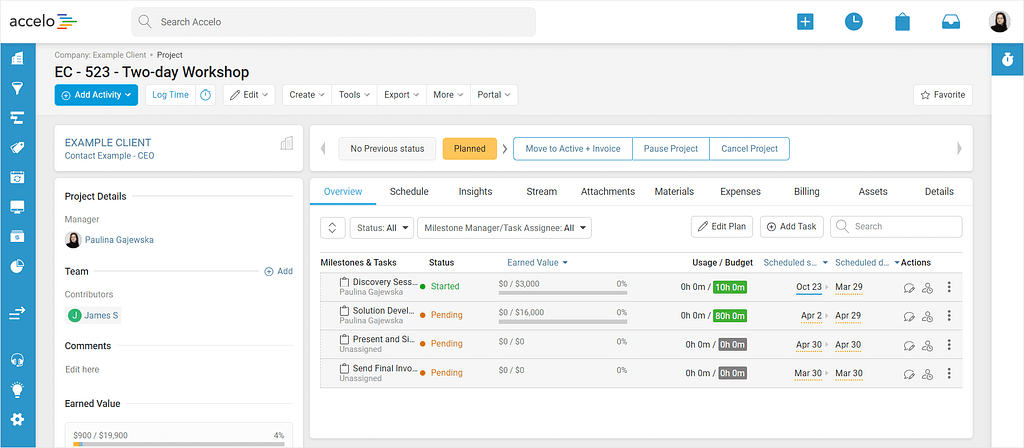
Task: Switch to the Insights tab
Action: click(475, 191)
